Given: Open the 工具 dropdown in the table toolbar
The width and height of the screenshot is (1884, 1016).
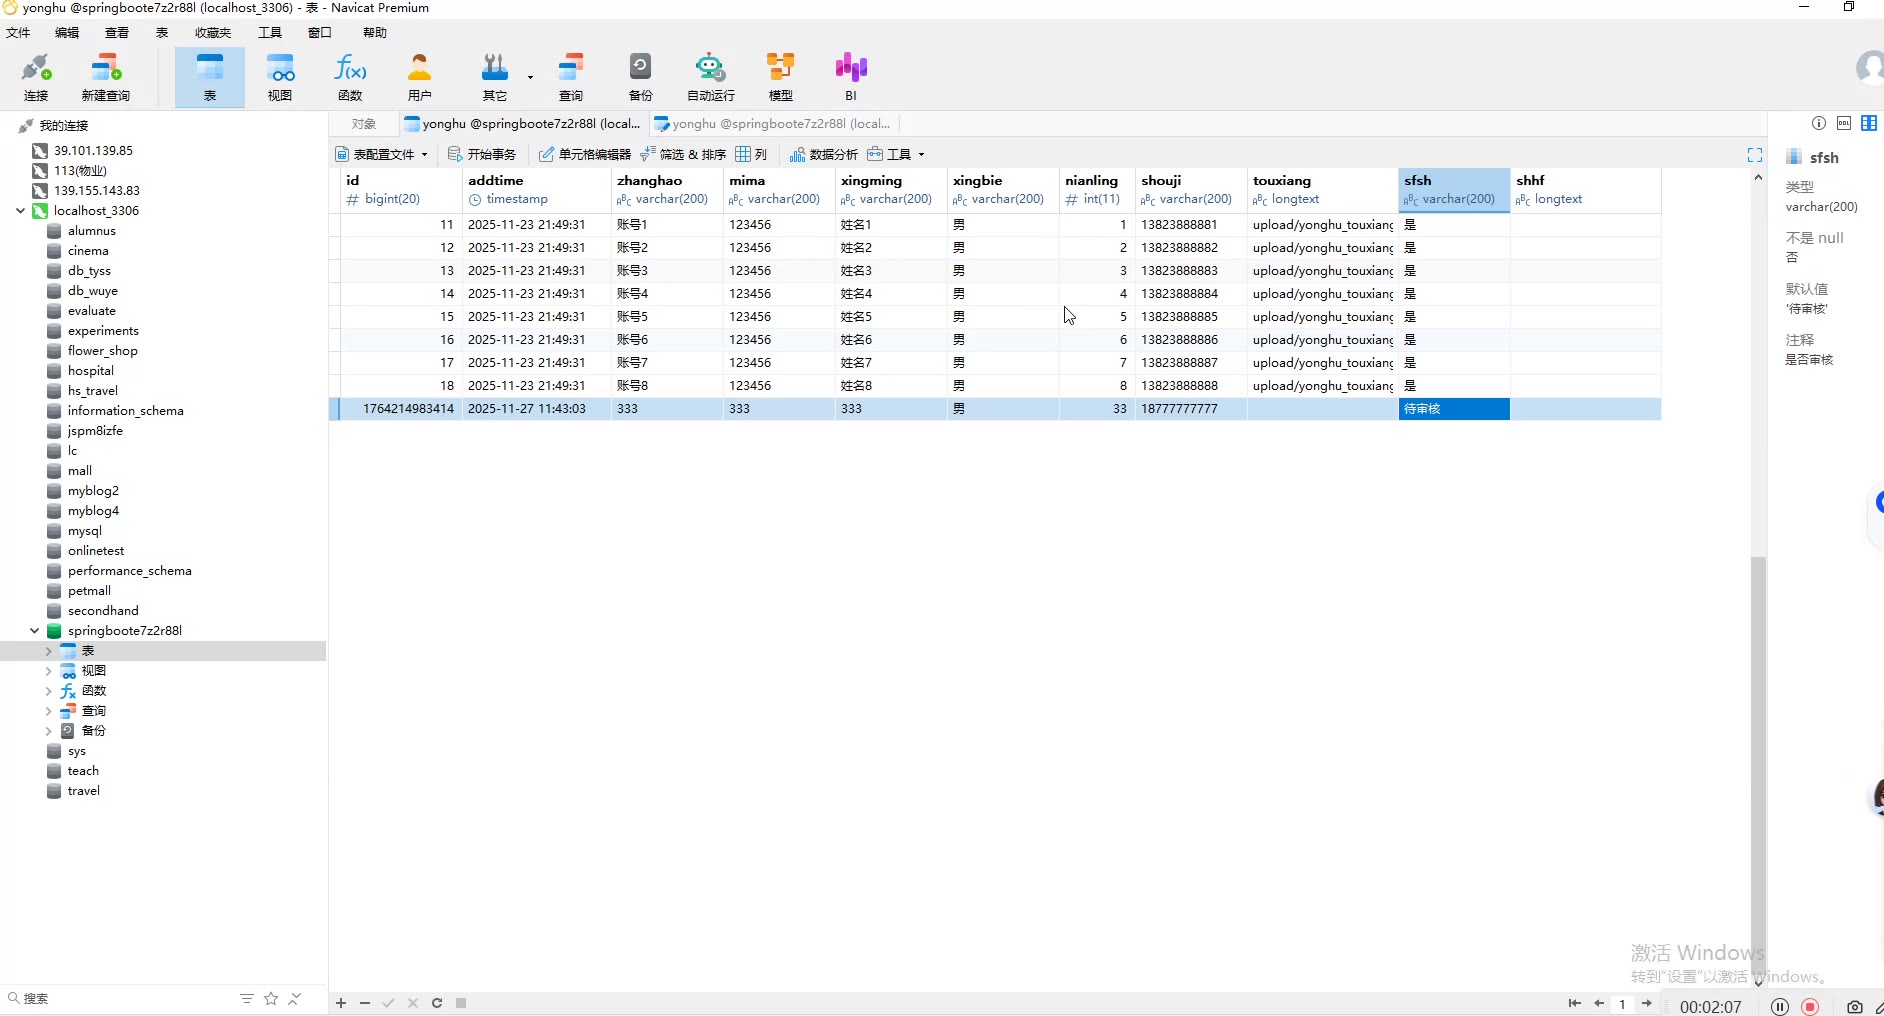Looking at the screenshot, I should click(898, 155).
